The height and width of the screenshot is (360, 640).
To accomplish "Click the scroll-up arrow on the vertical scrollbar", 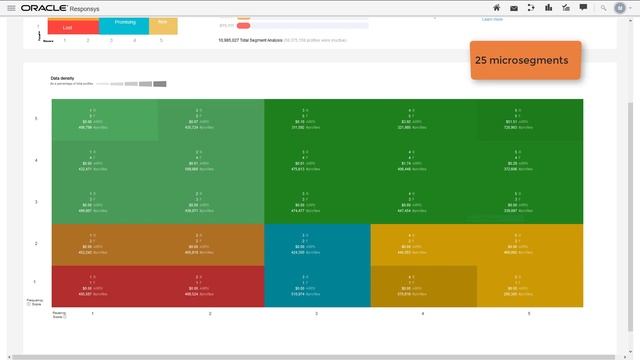I will click(x=631, y=20).
